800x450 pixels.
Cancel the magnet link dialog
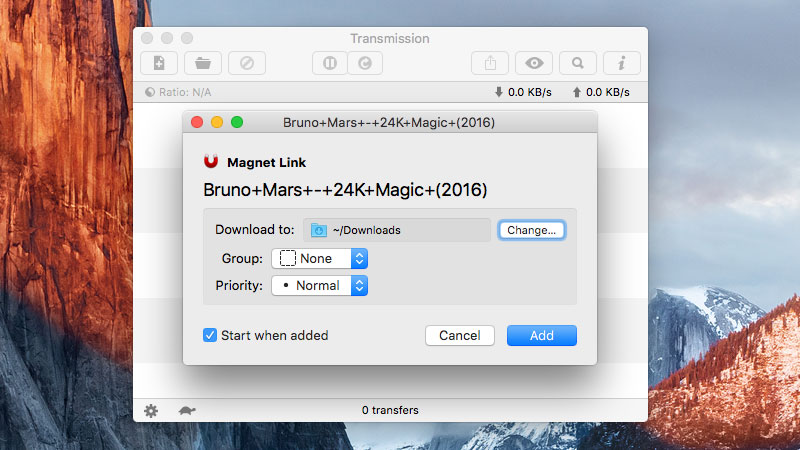click(460, 335)
